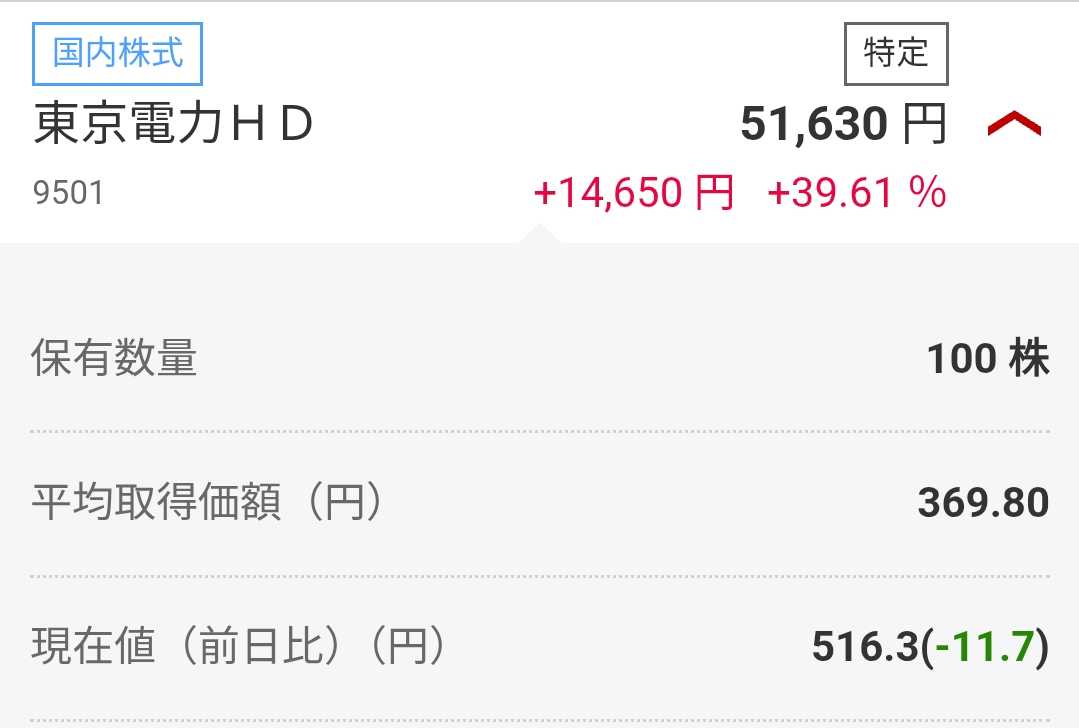This screenshot has height=728, width=1079.
Task: Tap the 株 unit after 100
Action: click(x=1029, y=358)
